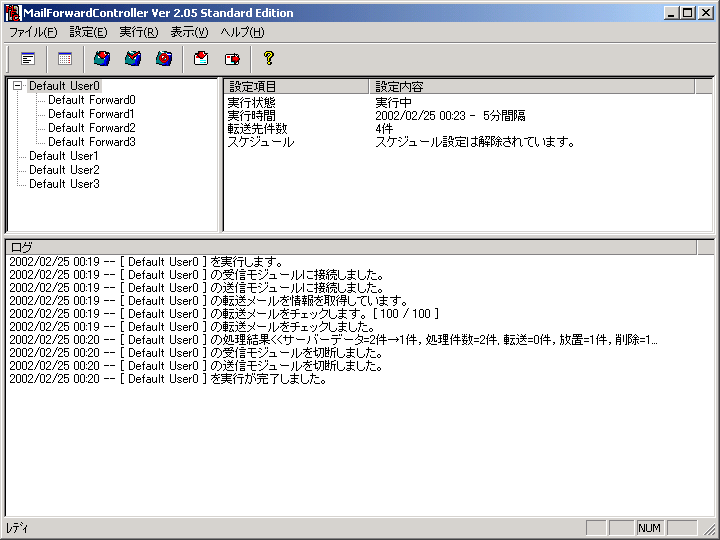The height and width of the screenshot is (540, 720).
Task: Click the schedule setting cleared message
Action: (x=475, y=142)
